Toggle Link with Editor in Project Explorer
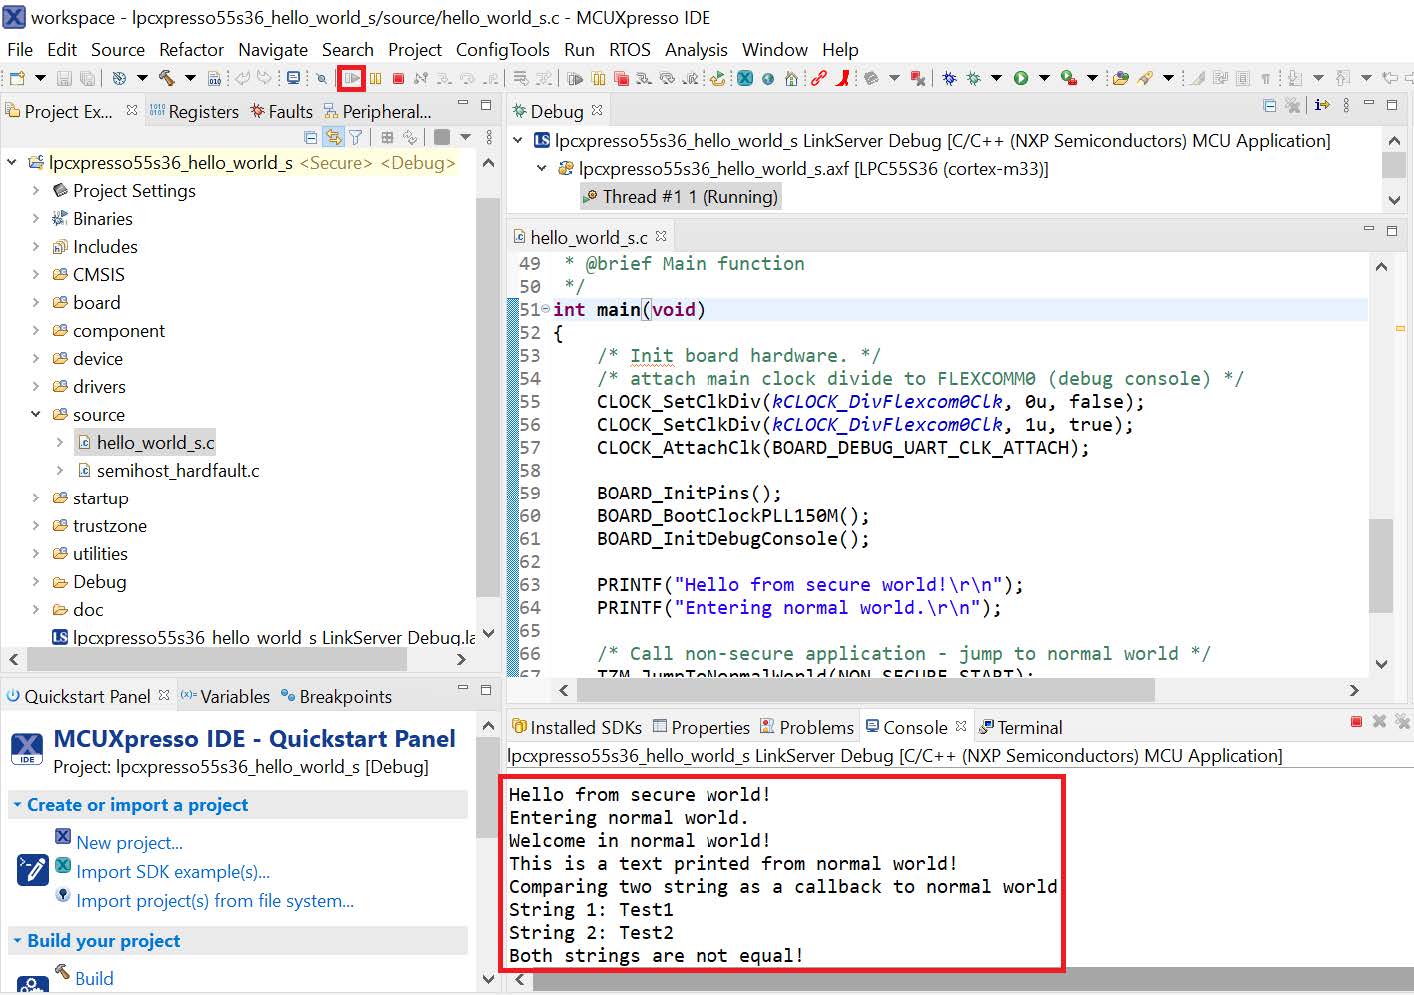This screenshot has width=1414, height=995. [x=333, y=137]
